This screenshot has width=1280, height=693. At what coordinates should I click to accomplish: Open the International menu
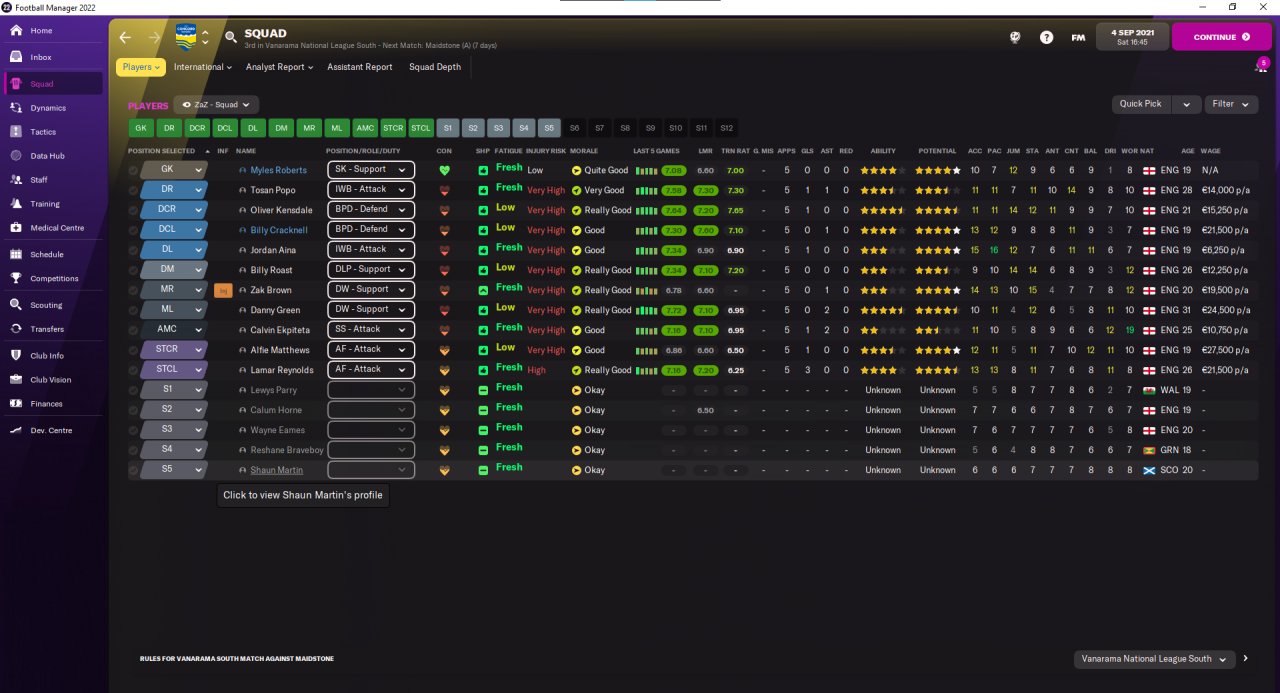click(202, 67)
